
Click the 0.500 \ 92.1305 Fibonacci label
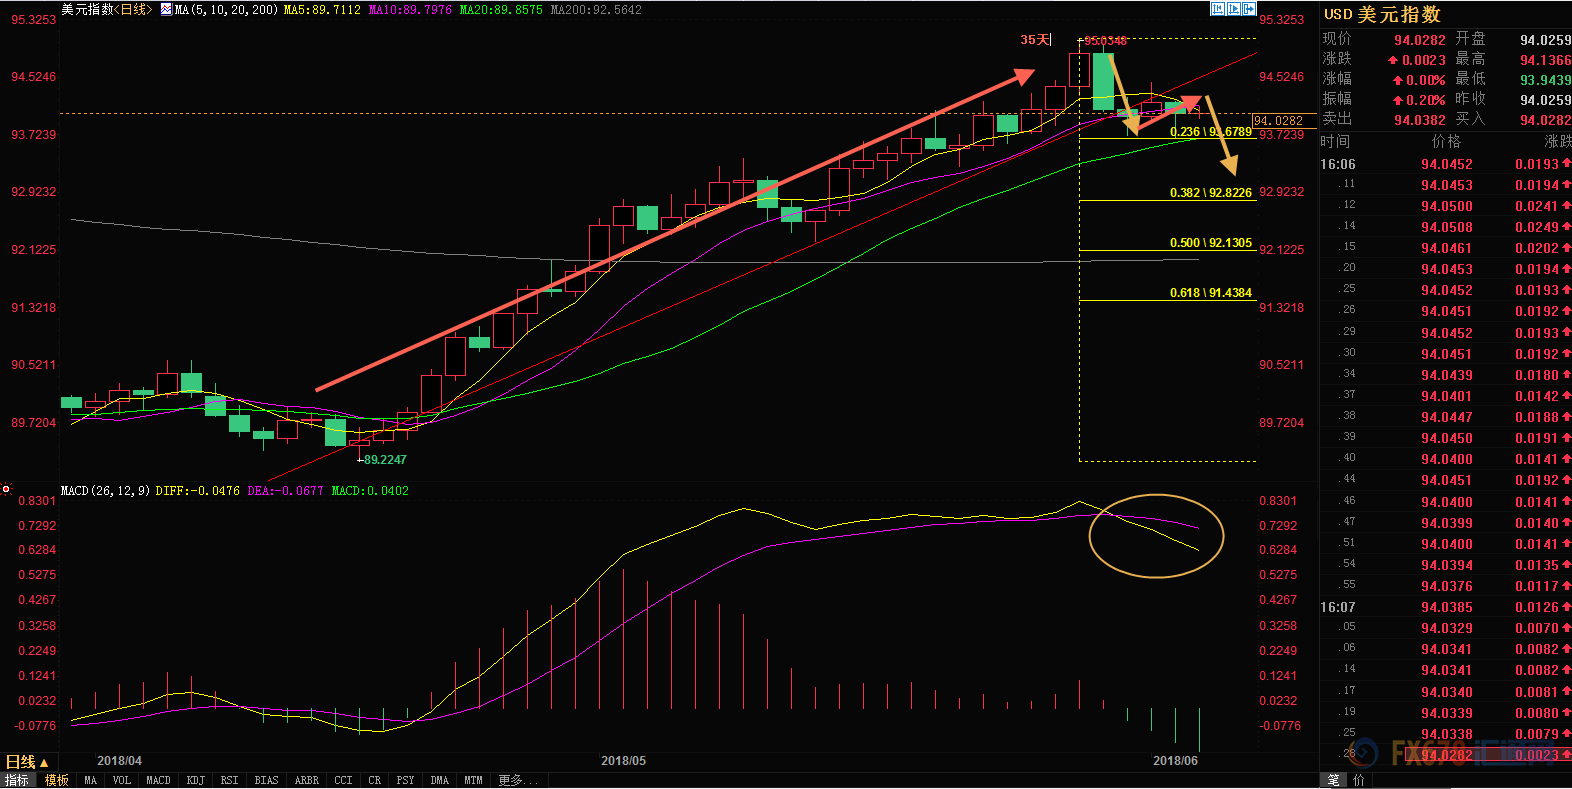tap(1211, 243)
